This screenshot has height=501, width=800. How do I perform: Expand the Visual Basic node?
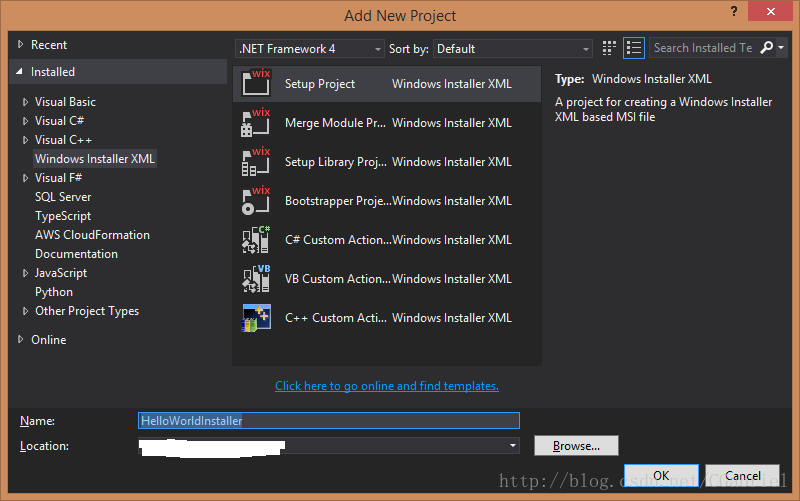tap(26, 102)
